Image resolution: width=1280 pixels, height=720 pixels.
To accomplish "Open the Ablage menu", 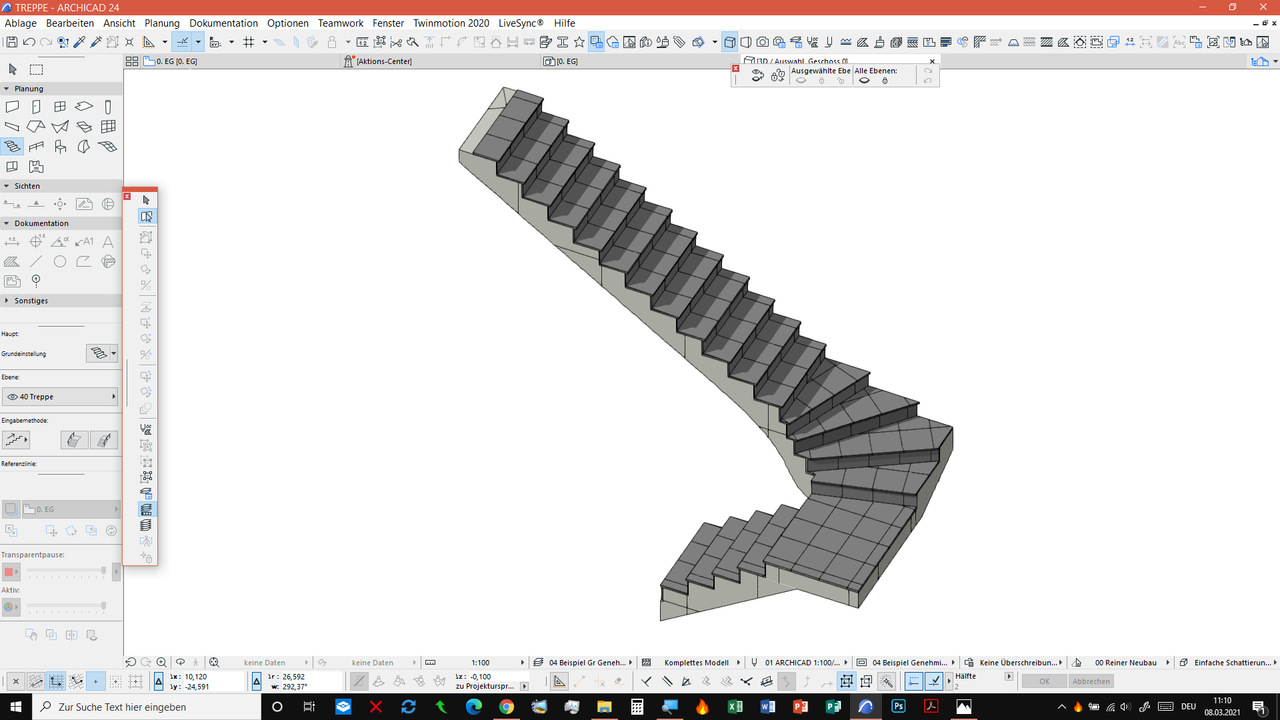I will (x=21, y=23).
